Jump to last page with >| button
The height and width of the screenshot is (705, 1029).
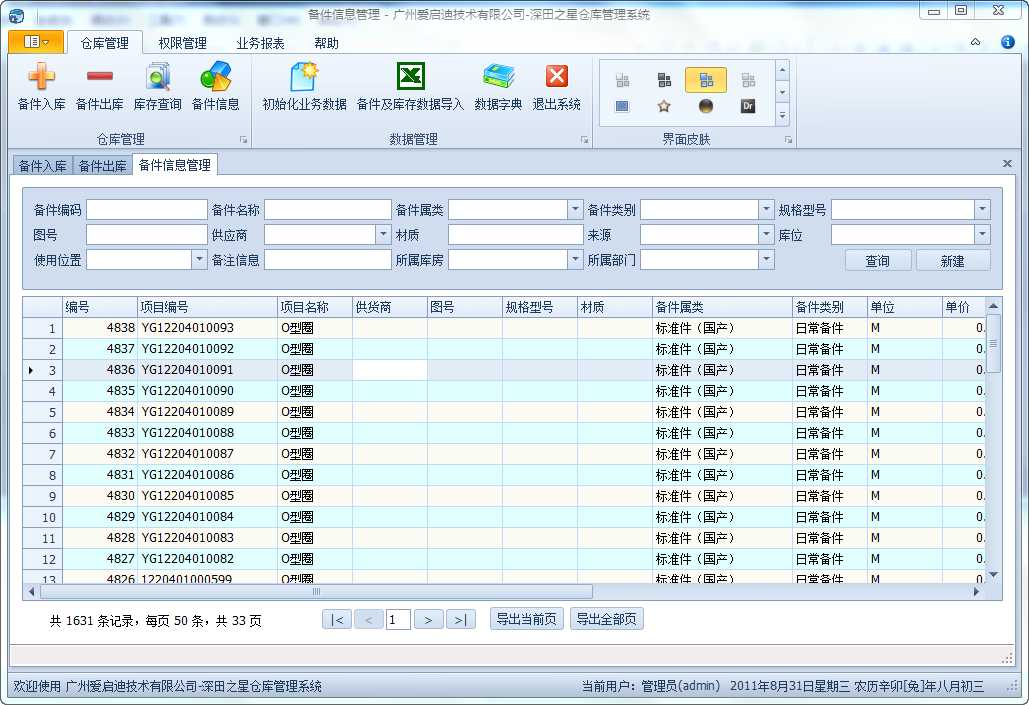461,620
